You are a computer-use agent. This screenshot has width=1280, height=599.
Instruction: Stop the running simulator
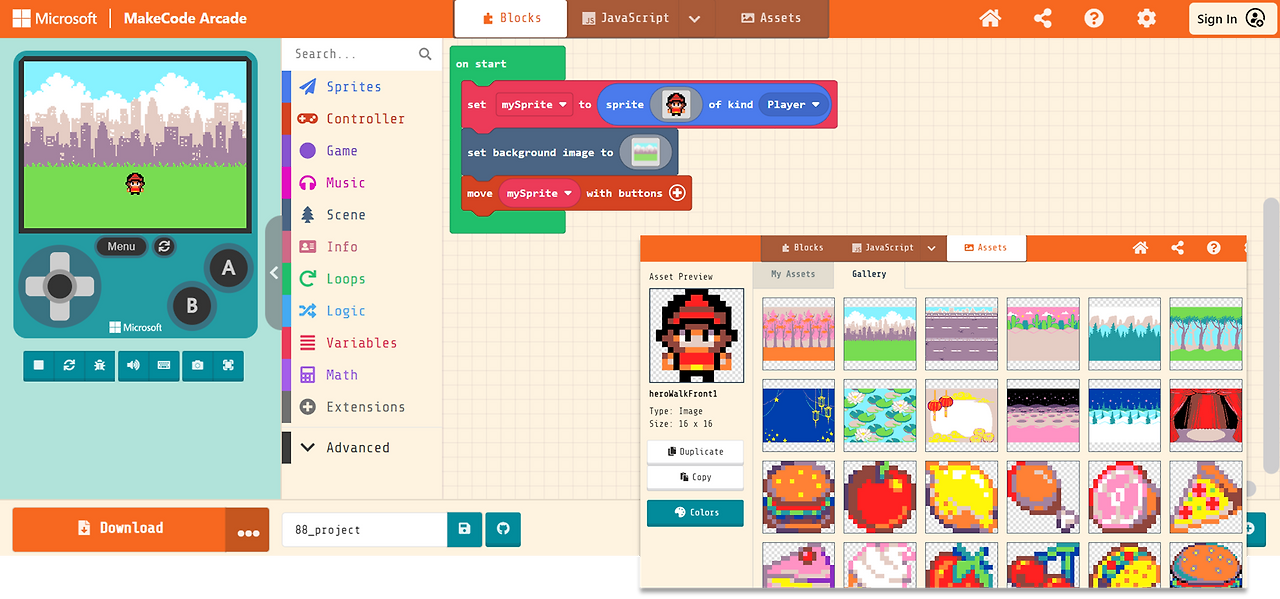(38, 366)
